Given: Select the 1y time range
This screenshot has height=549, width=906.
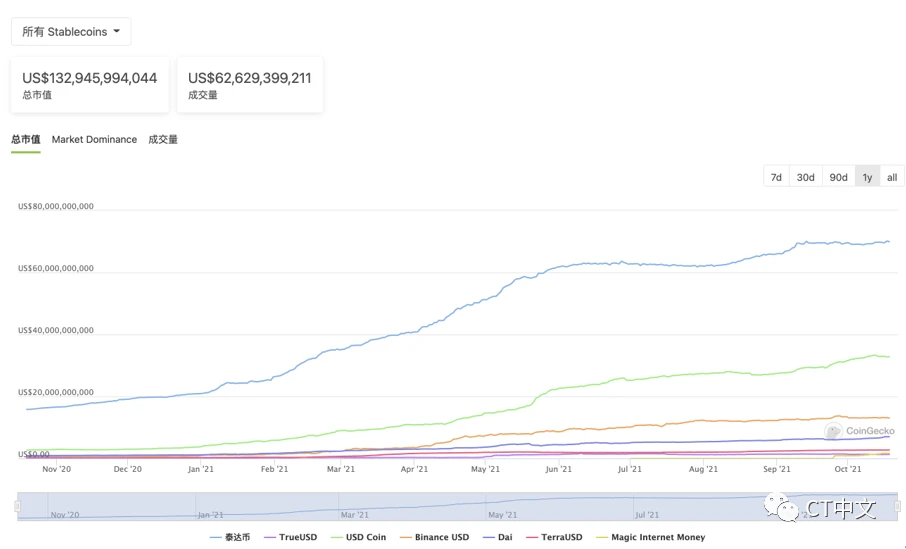Looking at the screenshot, I should 867,177.
